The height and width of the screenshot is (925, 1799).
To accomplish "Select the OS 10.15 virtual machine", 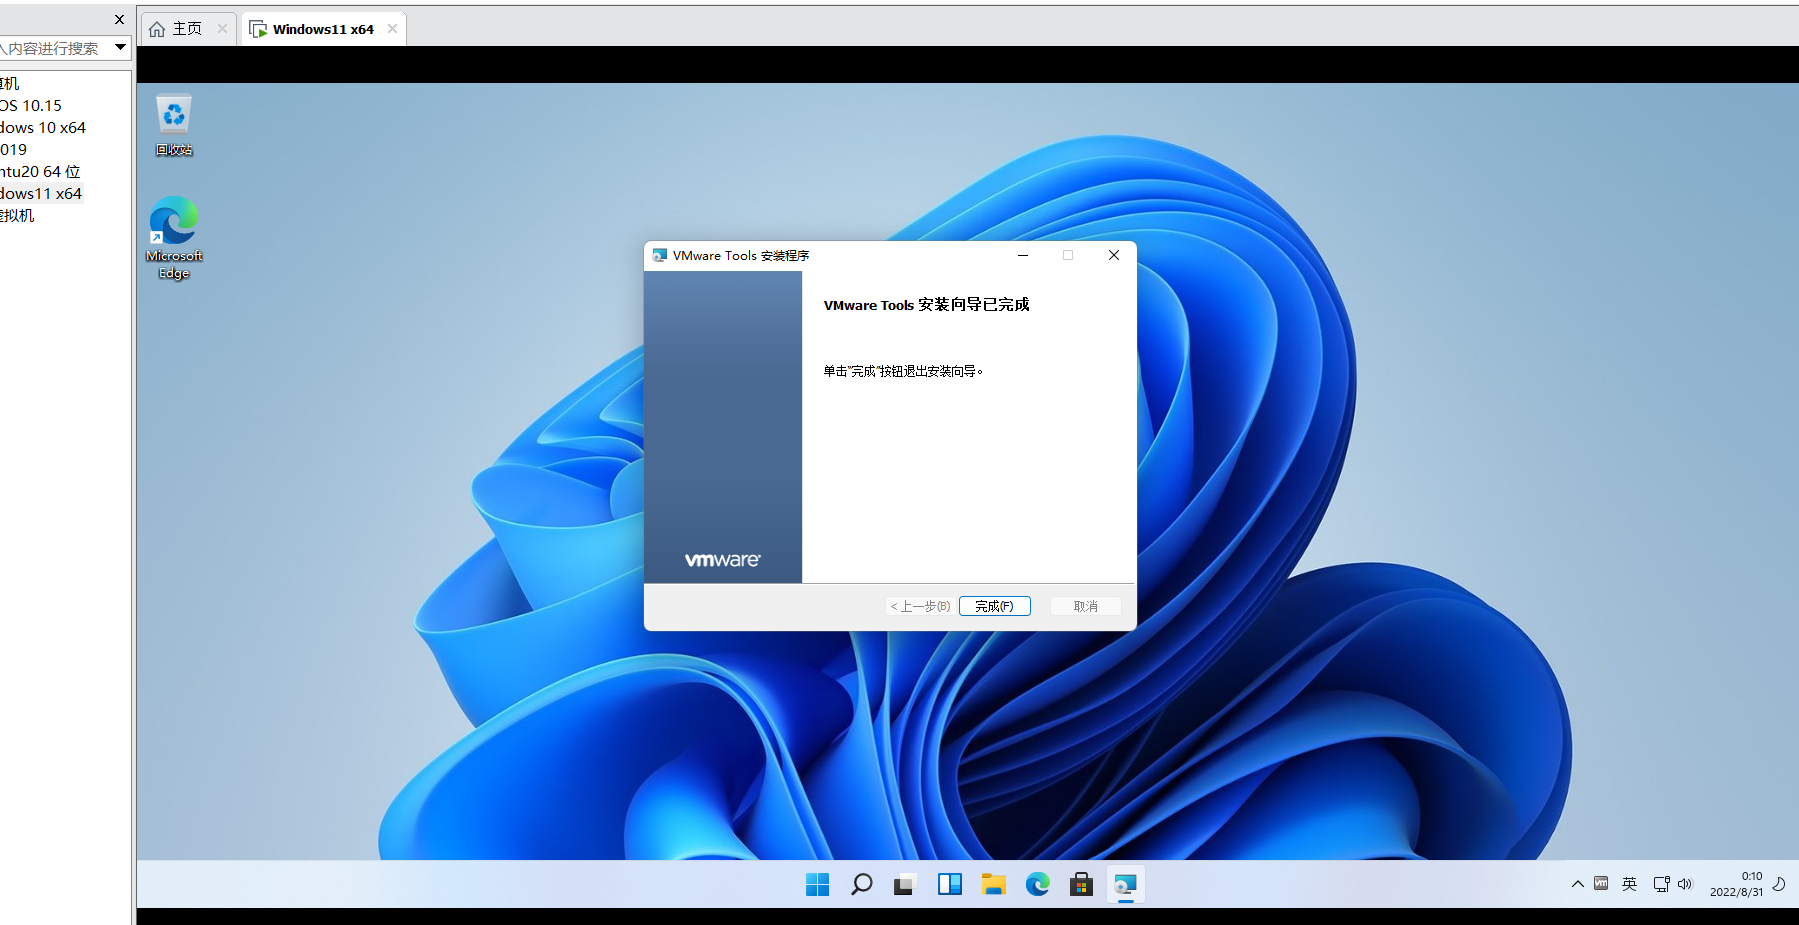I will tap(31, 105).
